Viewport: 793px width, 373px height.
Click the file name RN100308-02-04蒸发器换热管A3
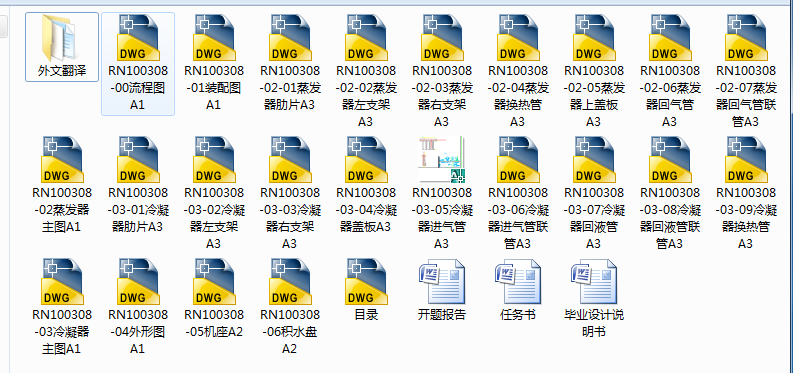tap(517, 97)
